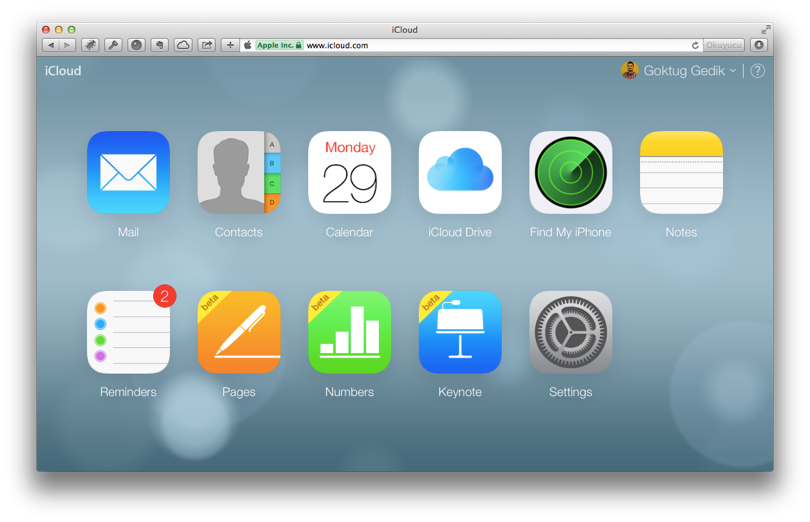Click the Okuyucu reader button
Image resolution: width=810 pixels, height=522 pixels.
(723, 45)
